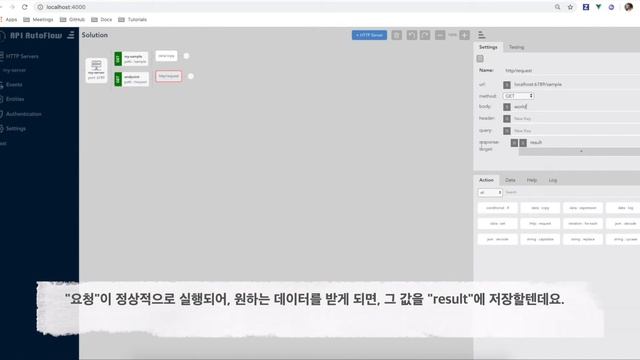Image resolution: width=640 pixels, height=360 pixels.
Task: Select my-server in the sidebar
Action: 14,70
